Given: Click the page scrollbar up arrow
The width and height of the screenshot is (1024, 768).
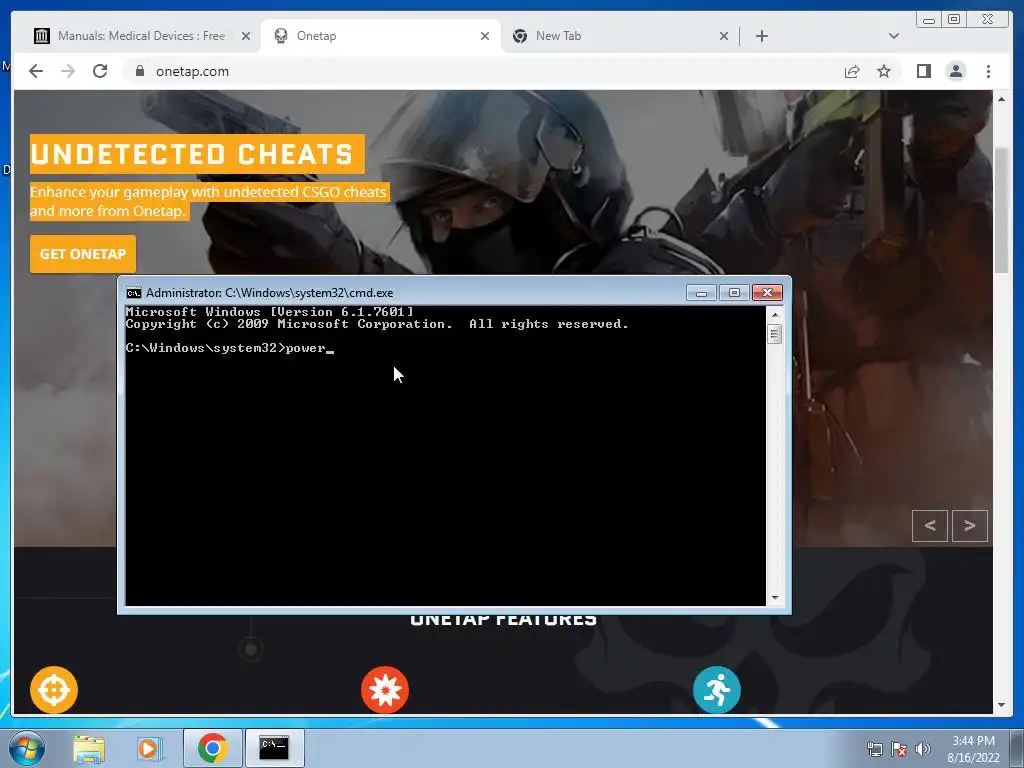Looking at the screenshot, I should pyautogui.click(x=1001, y=99).
